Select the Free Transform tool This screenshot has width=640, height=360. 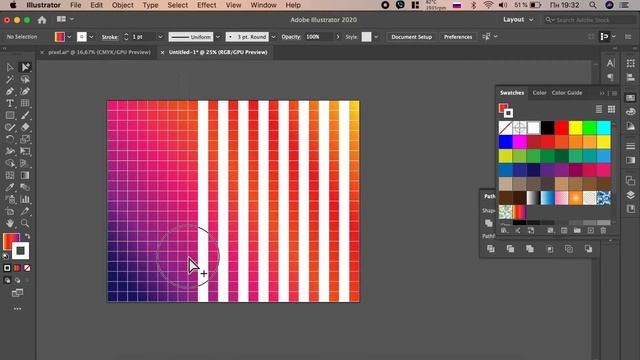pos(25,151)
